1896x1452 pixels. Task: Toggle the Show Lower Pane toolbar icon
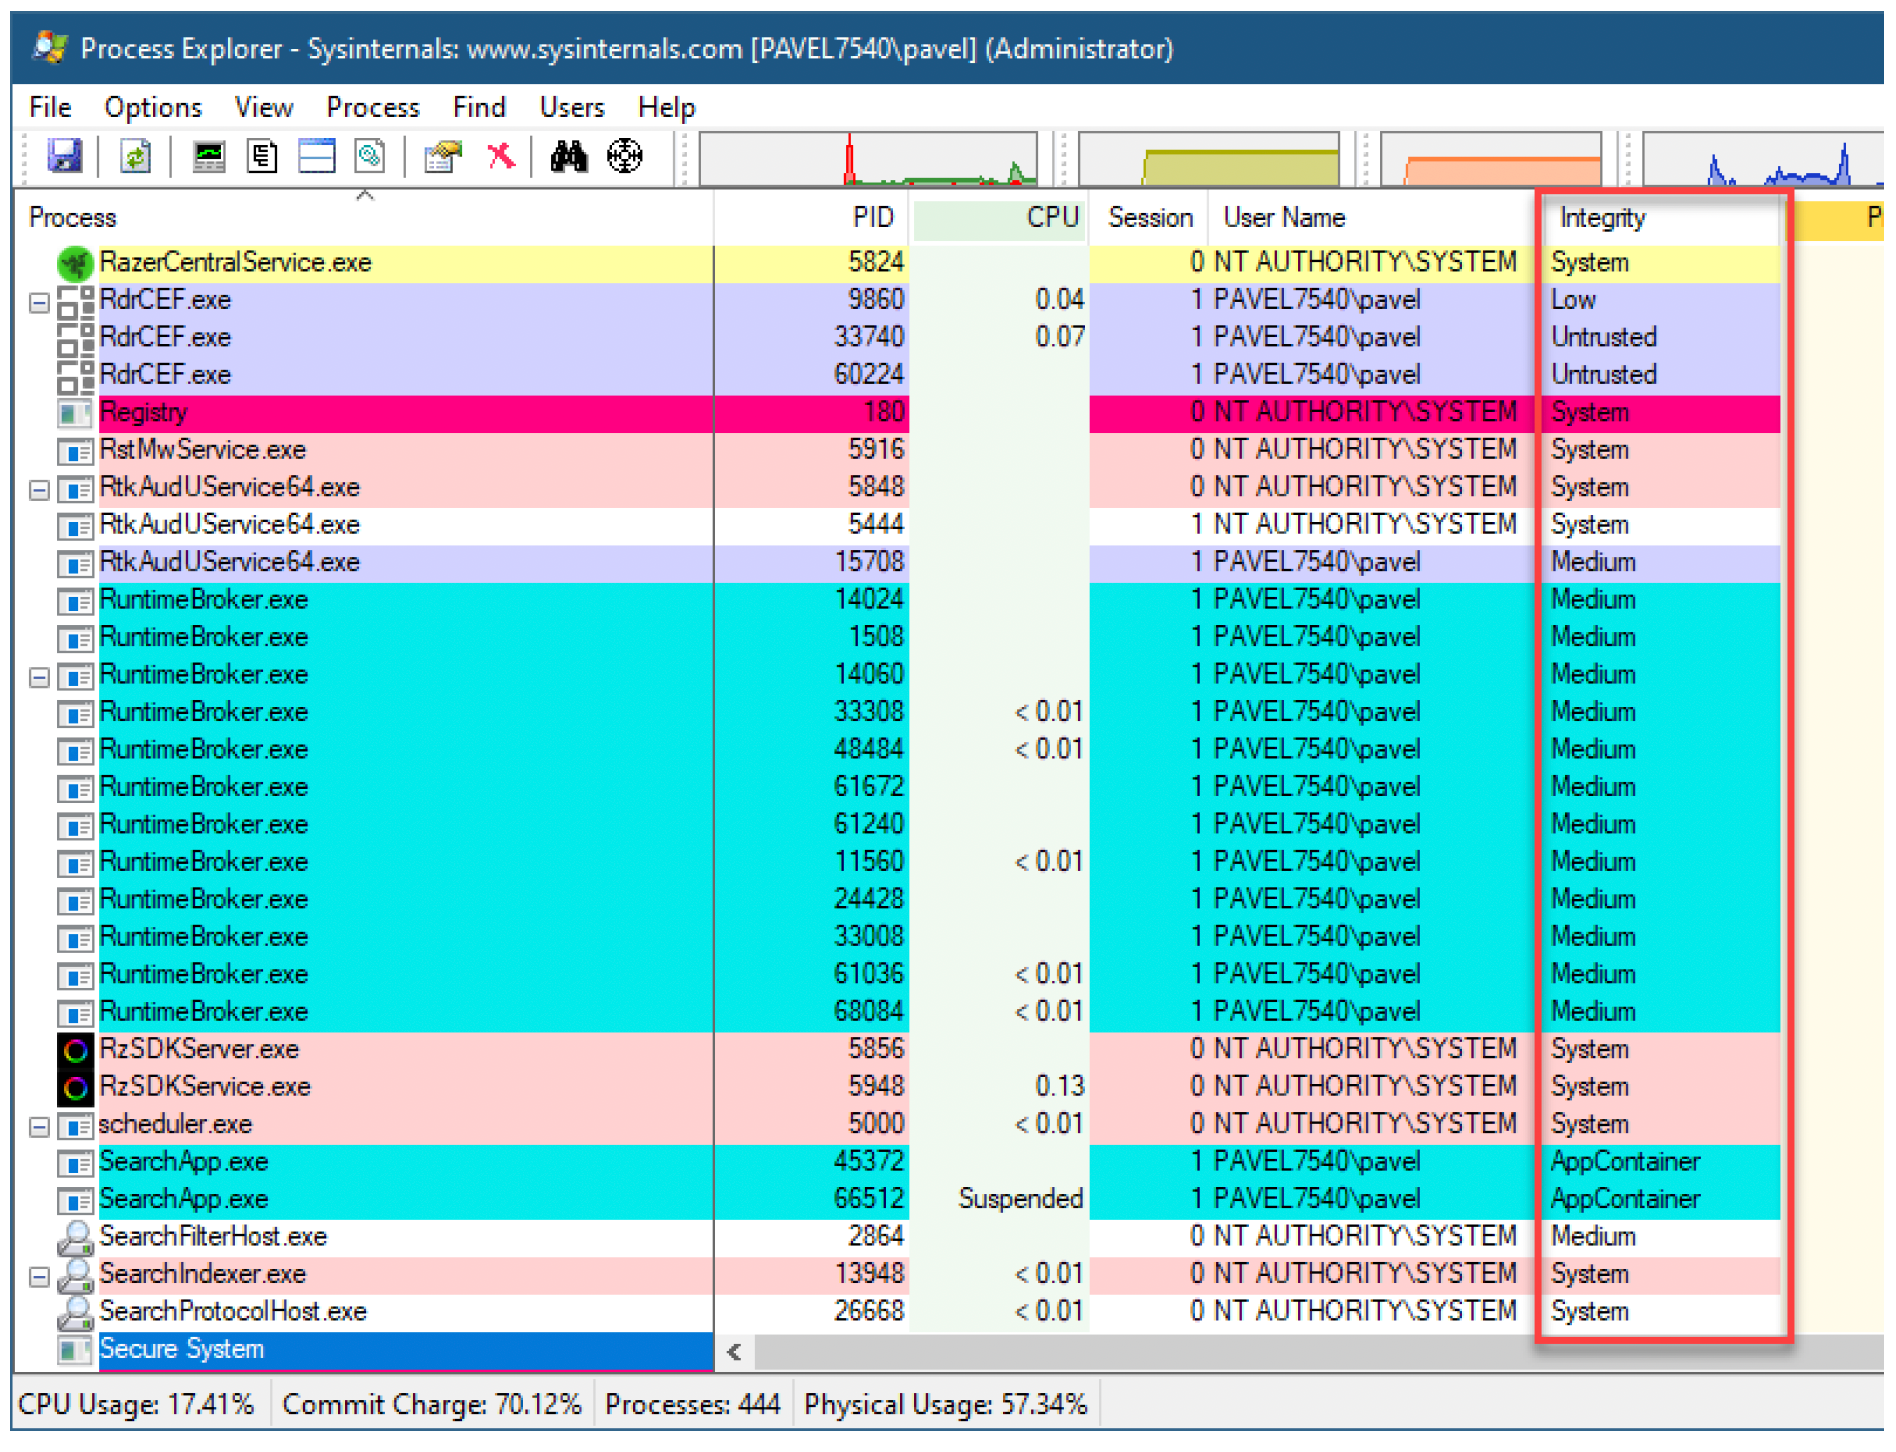coord(317,157)
